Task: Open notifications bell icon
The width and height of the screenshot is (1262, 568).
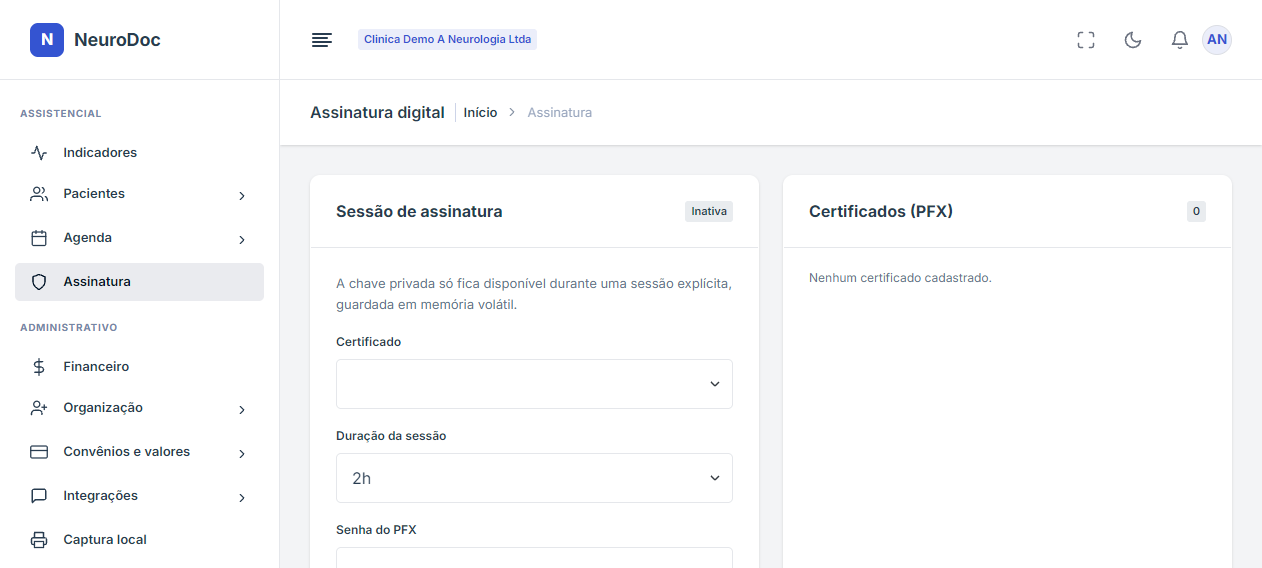Action: 1180,40
